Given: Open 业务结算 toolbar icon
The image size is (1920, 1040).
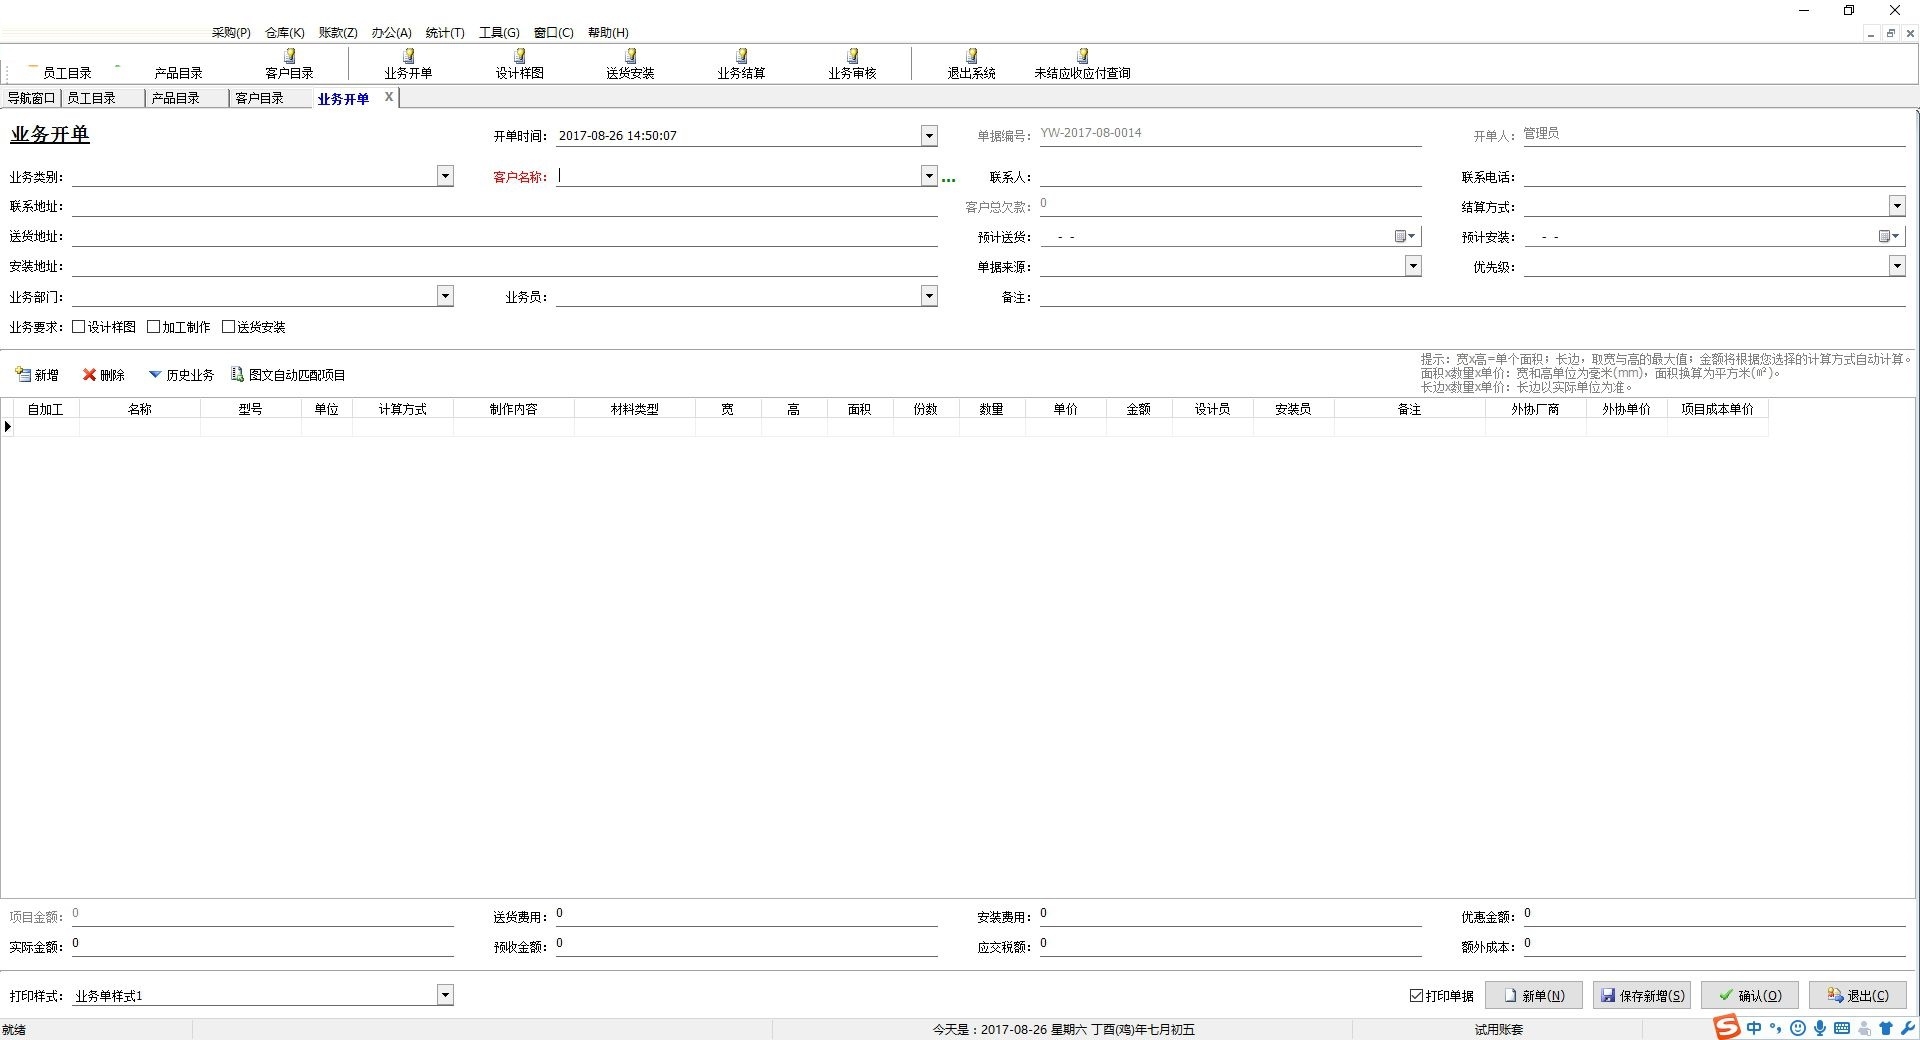Looking at the screenshot, I should [741, 64].
